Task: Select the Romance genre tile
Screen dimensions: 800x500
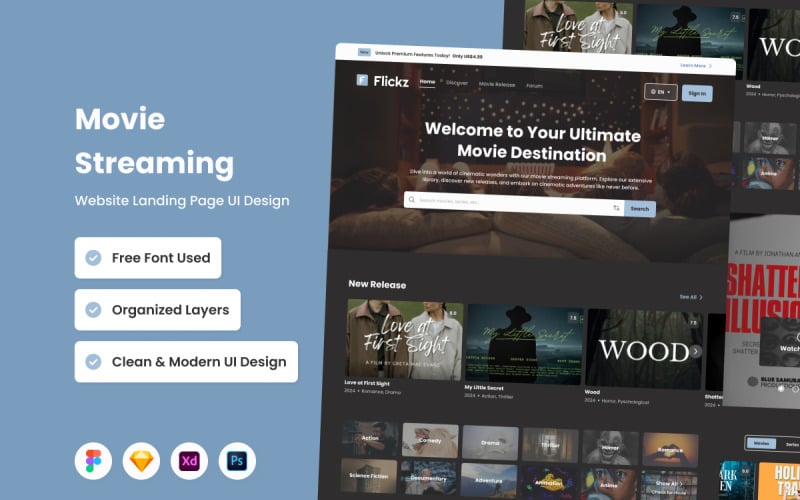Action: click(670, 450)
